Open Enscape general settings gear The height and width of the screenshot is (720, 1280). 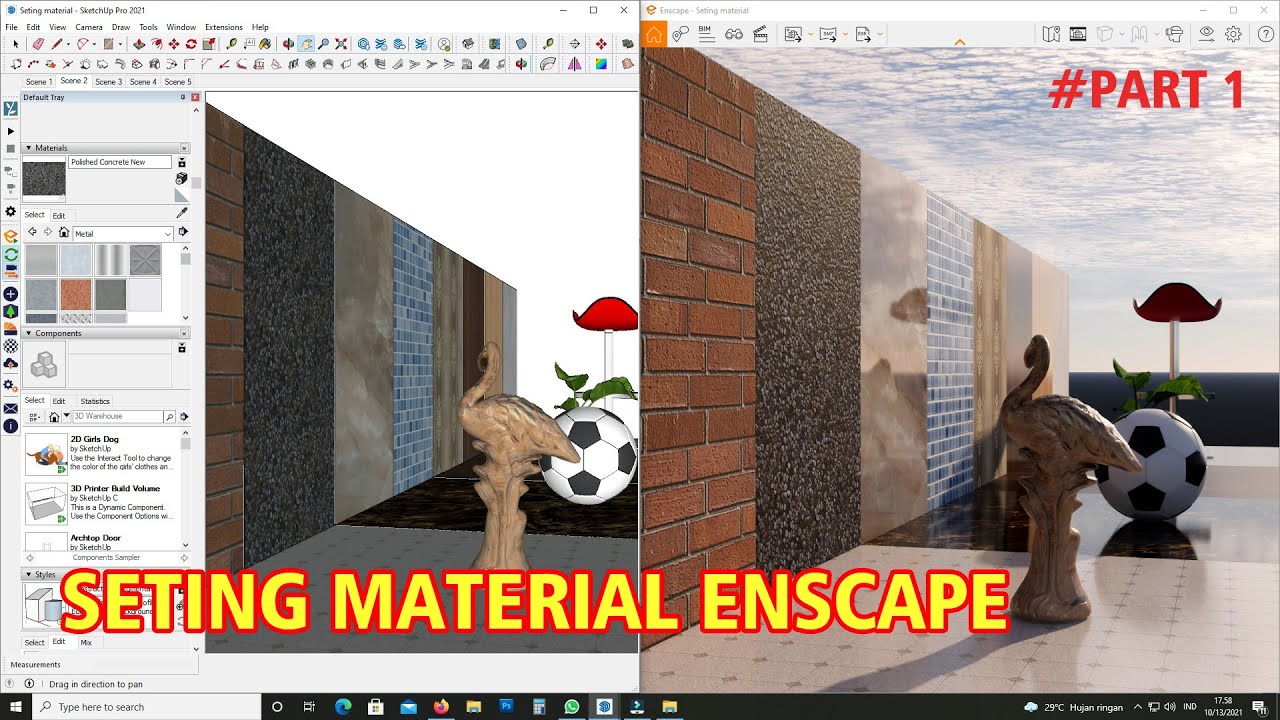tap(1233, 34)
